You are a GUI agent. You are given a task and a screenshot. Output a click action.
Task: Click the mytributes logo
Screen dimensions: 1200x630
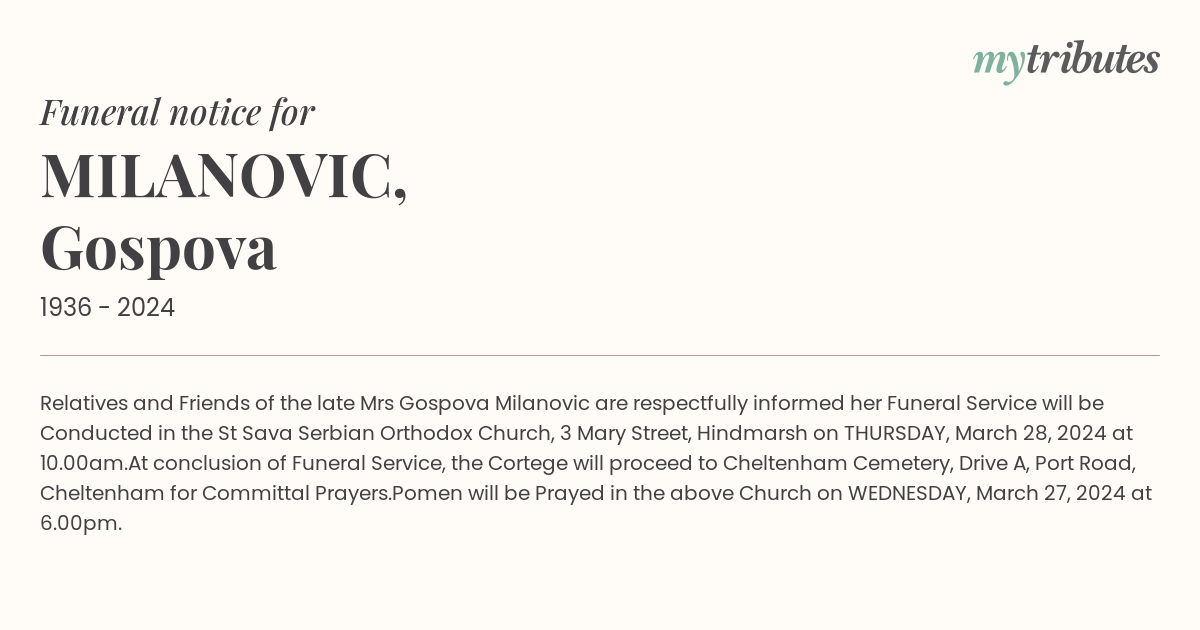click(x=1066, y=61)
